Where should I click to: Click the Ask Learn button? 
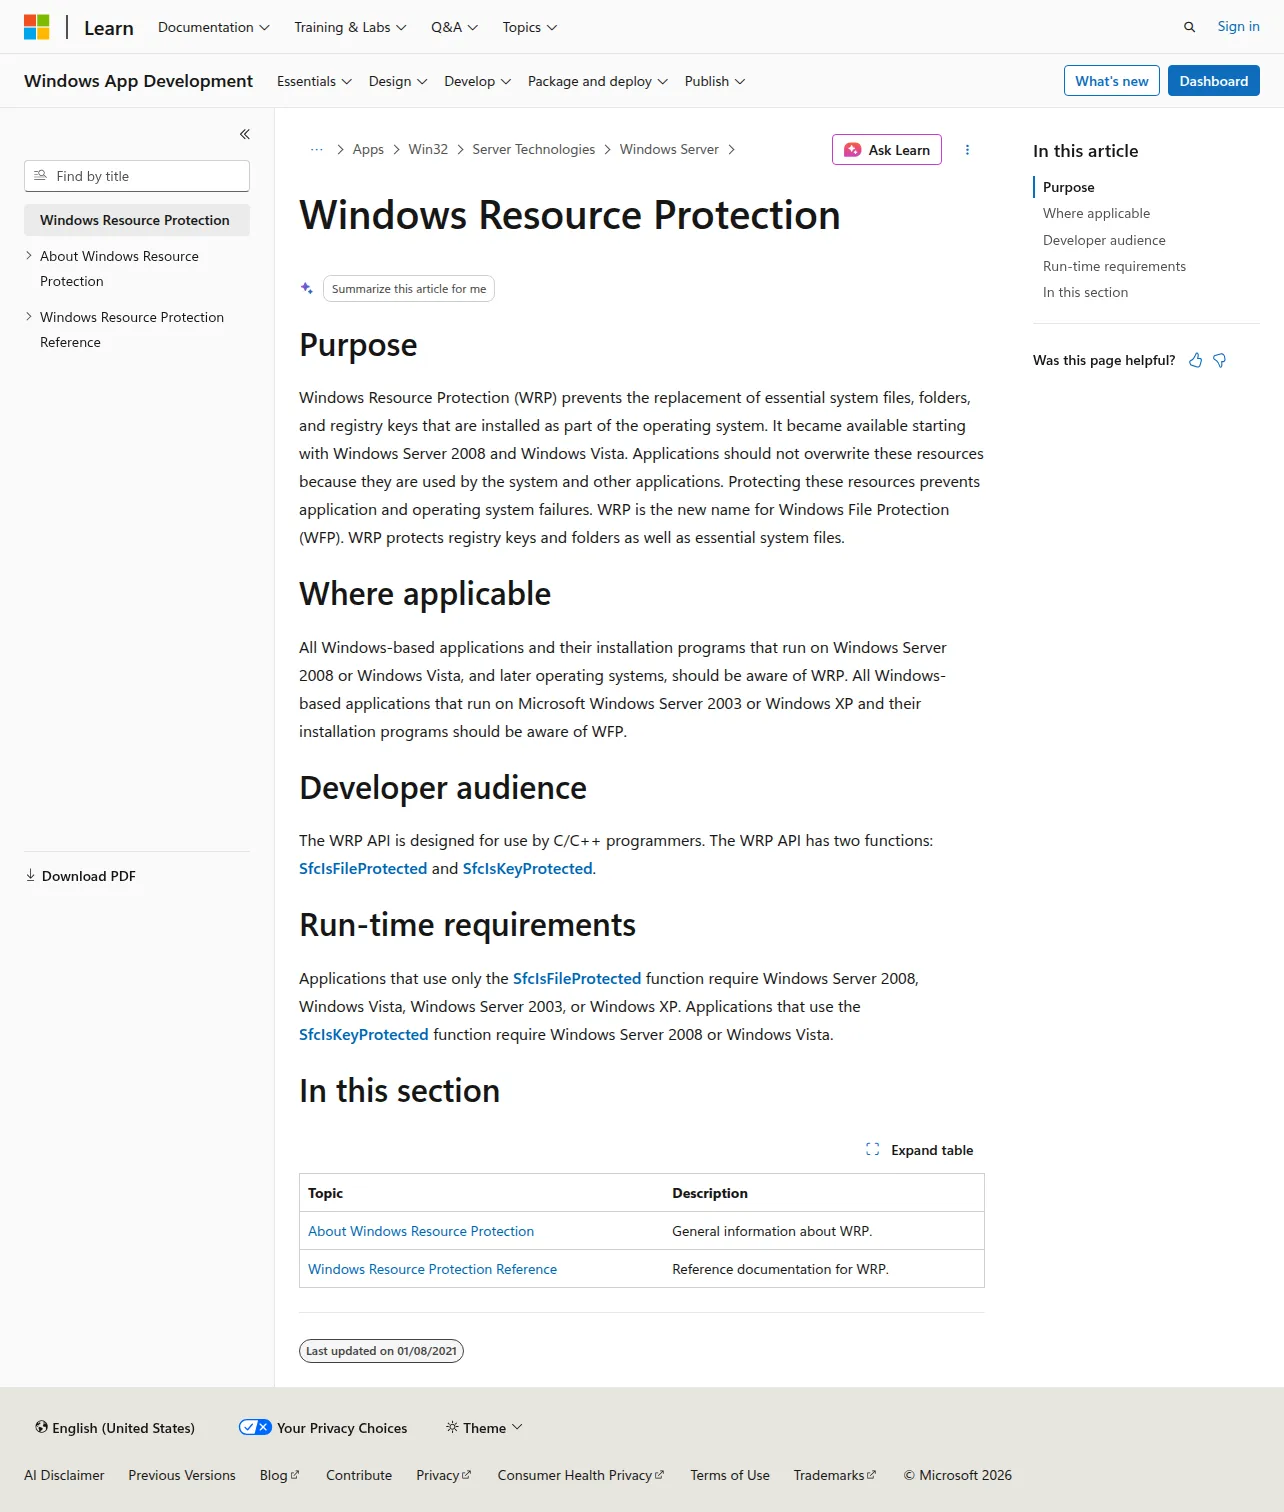tap(887, 150)
